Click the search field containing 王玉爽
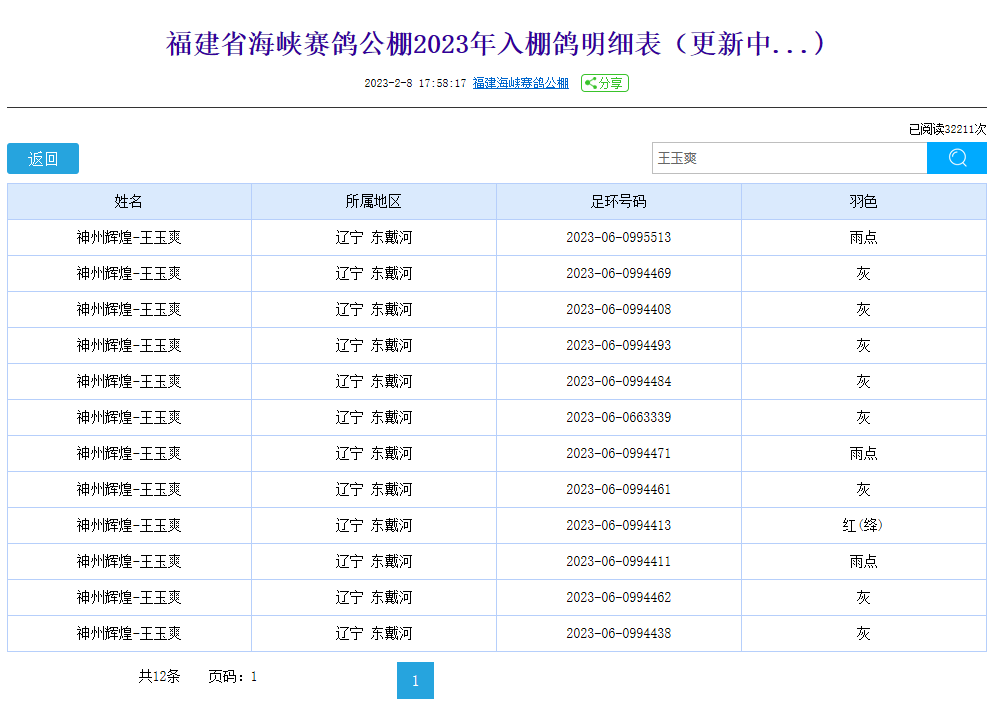This screenshot has width=993, height=704. coord(789,158)
